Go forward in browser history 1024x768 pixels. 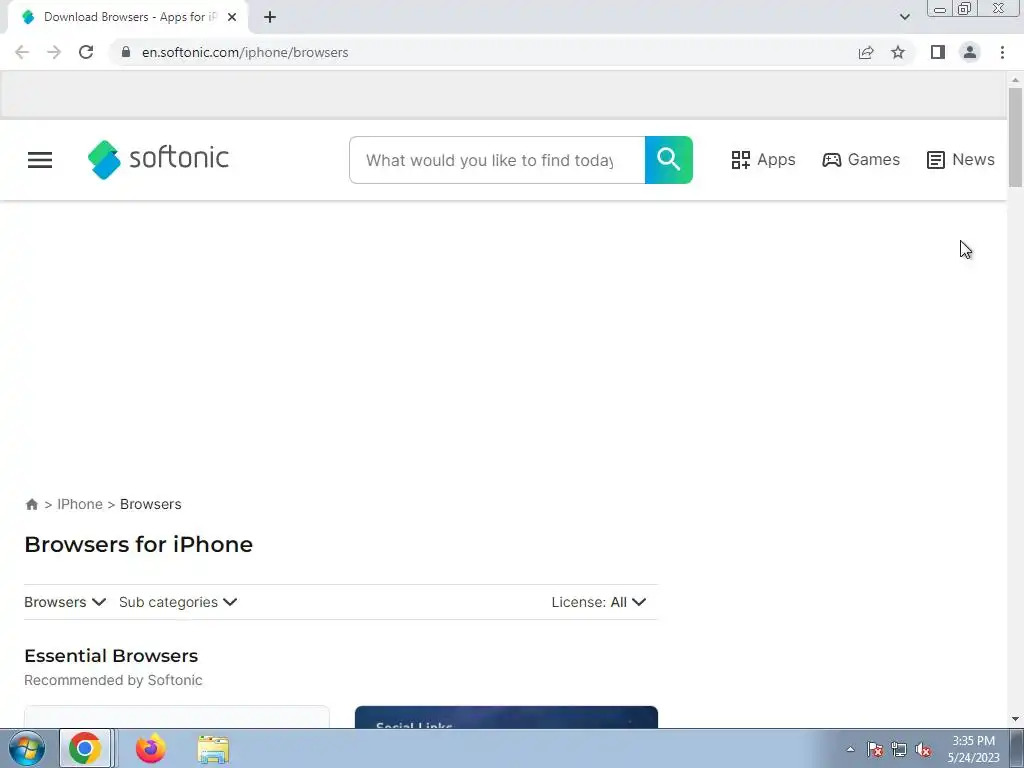pyautogui.click(x=54, y=52)
